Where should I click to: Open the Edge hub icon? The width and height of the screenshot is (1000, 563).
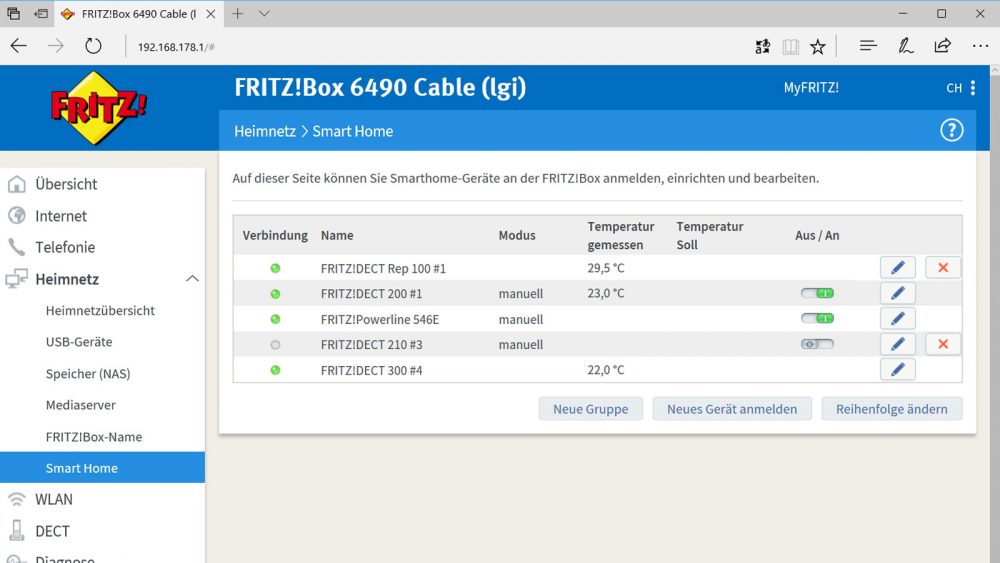(868, 46)
